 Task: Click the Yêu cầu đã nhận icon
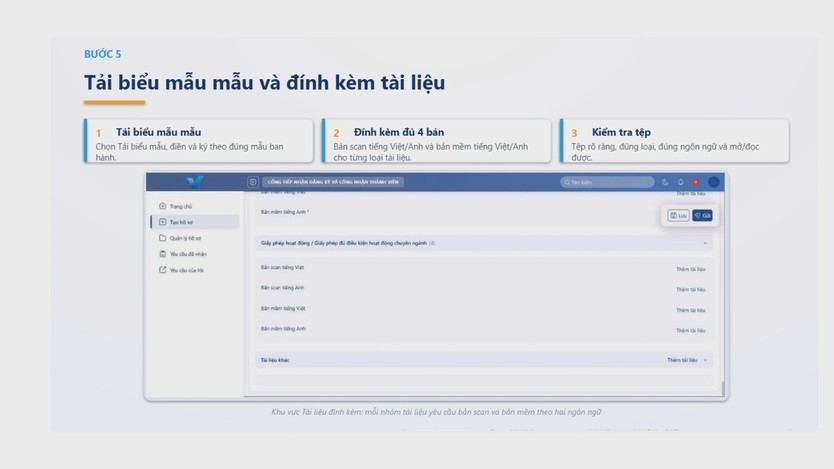coord(163,254)
